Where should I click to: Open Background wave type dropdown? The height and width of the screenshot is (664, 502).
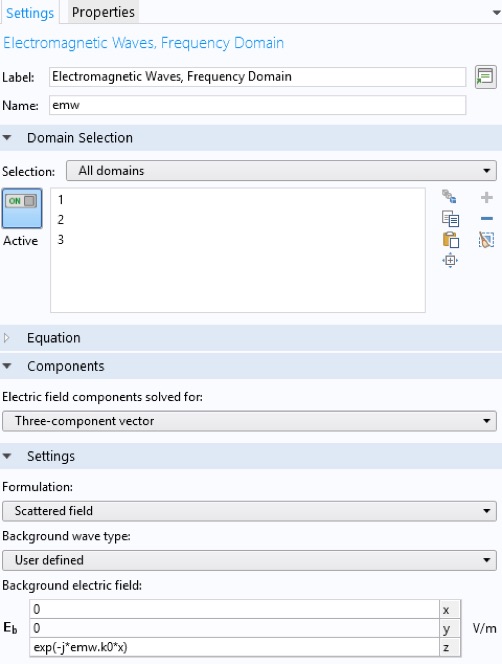click(249, 560)
